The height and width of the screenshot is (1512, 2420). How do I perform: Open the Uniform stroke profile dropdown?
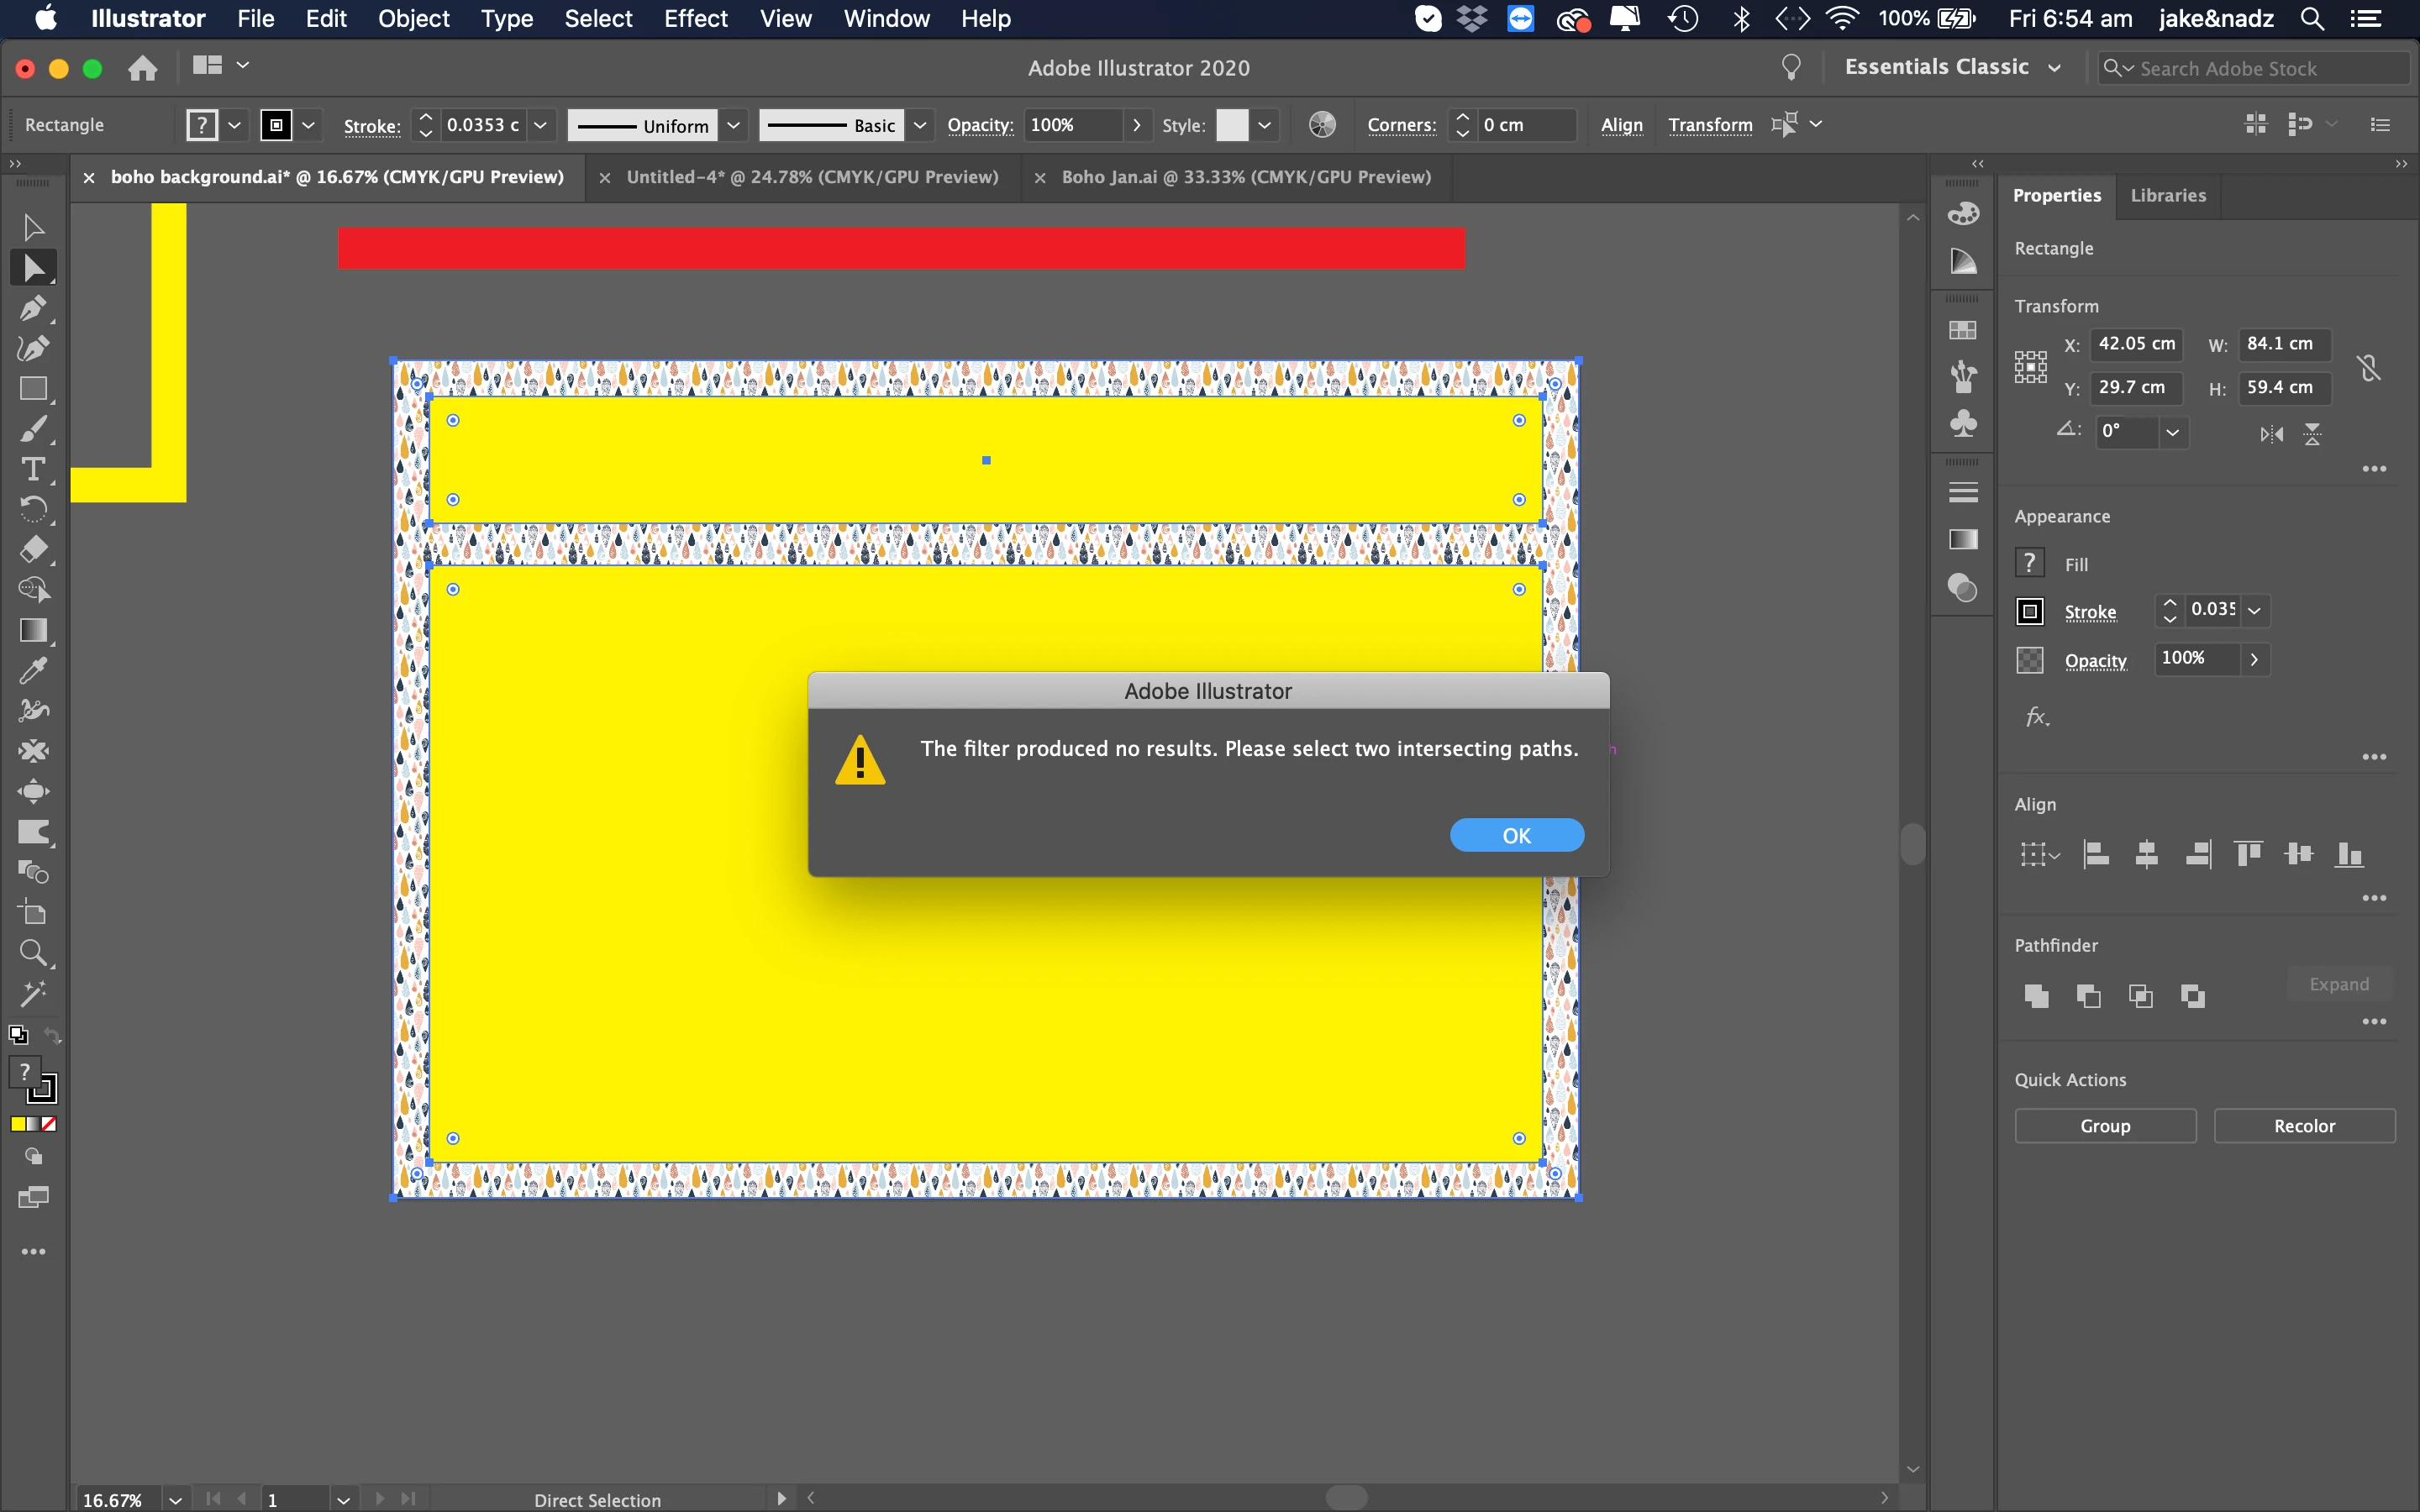[x=733, y=125]
